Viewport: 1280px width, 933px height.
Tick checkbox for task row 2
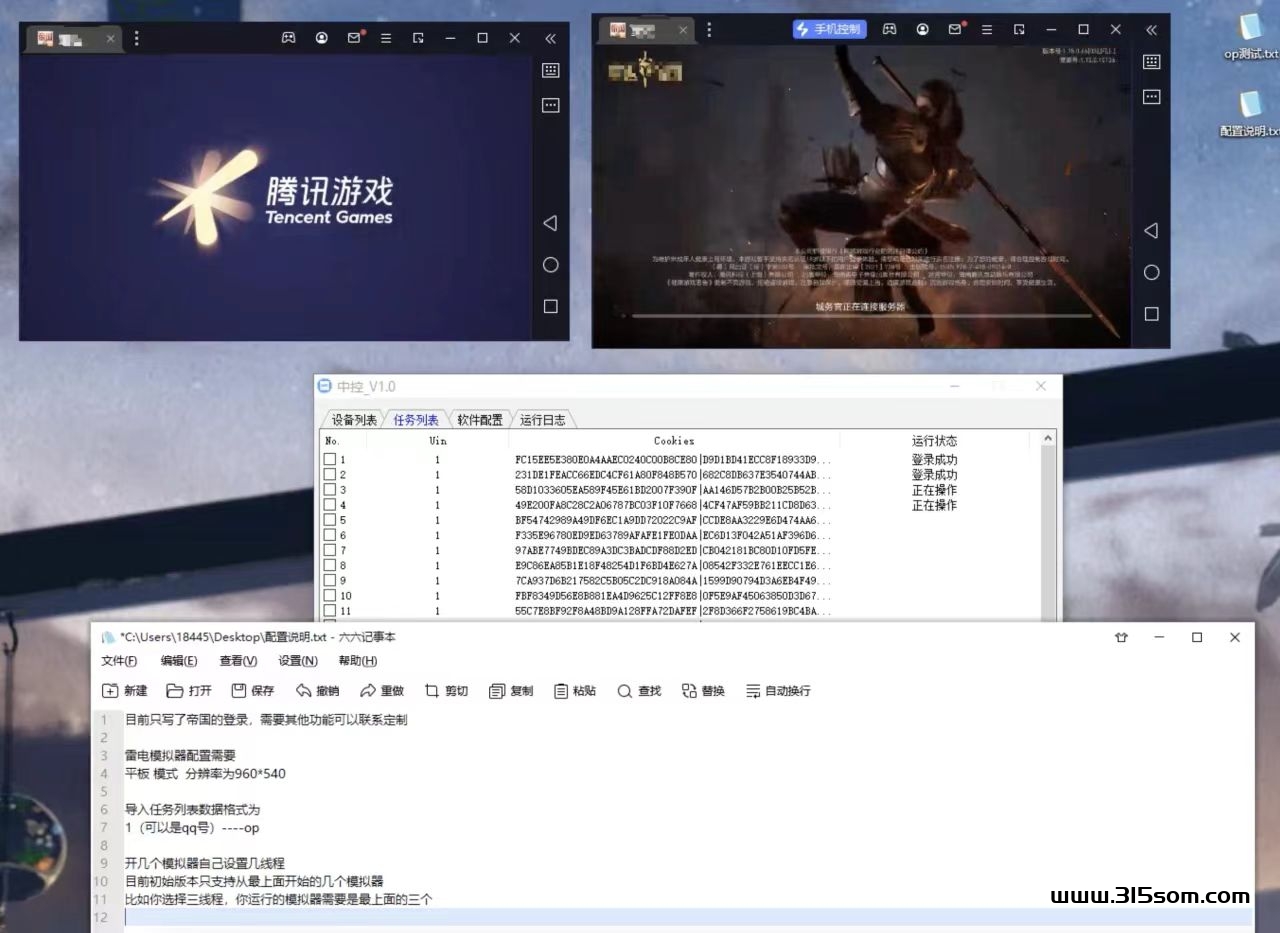coord(329,475)
